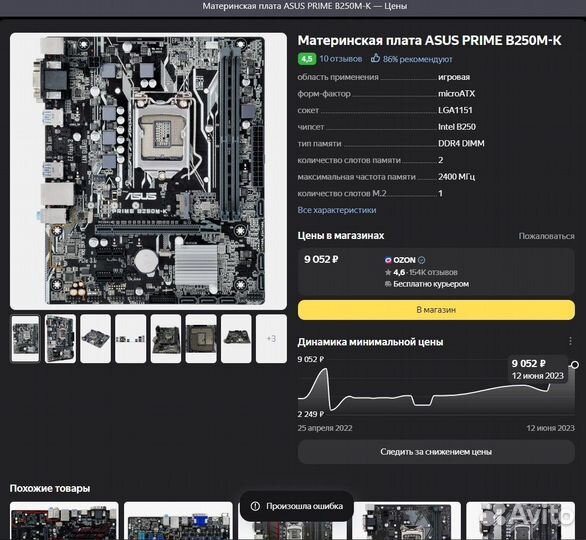Select the first motherboard thumbnail
This screenshot has width=586, height=540.
tap(25, 339)
